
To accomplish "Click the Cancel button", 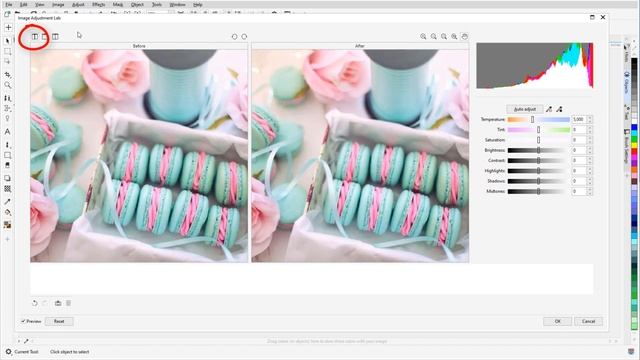I will [x=588, y=321].
